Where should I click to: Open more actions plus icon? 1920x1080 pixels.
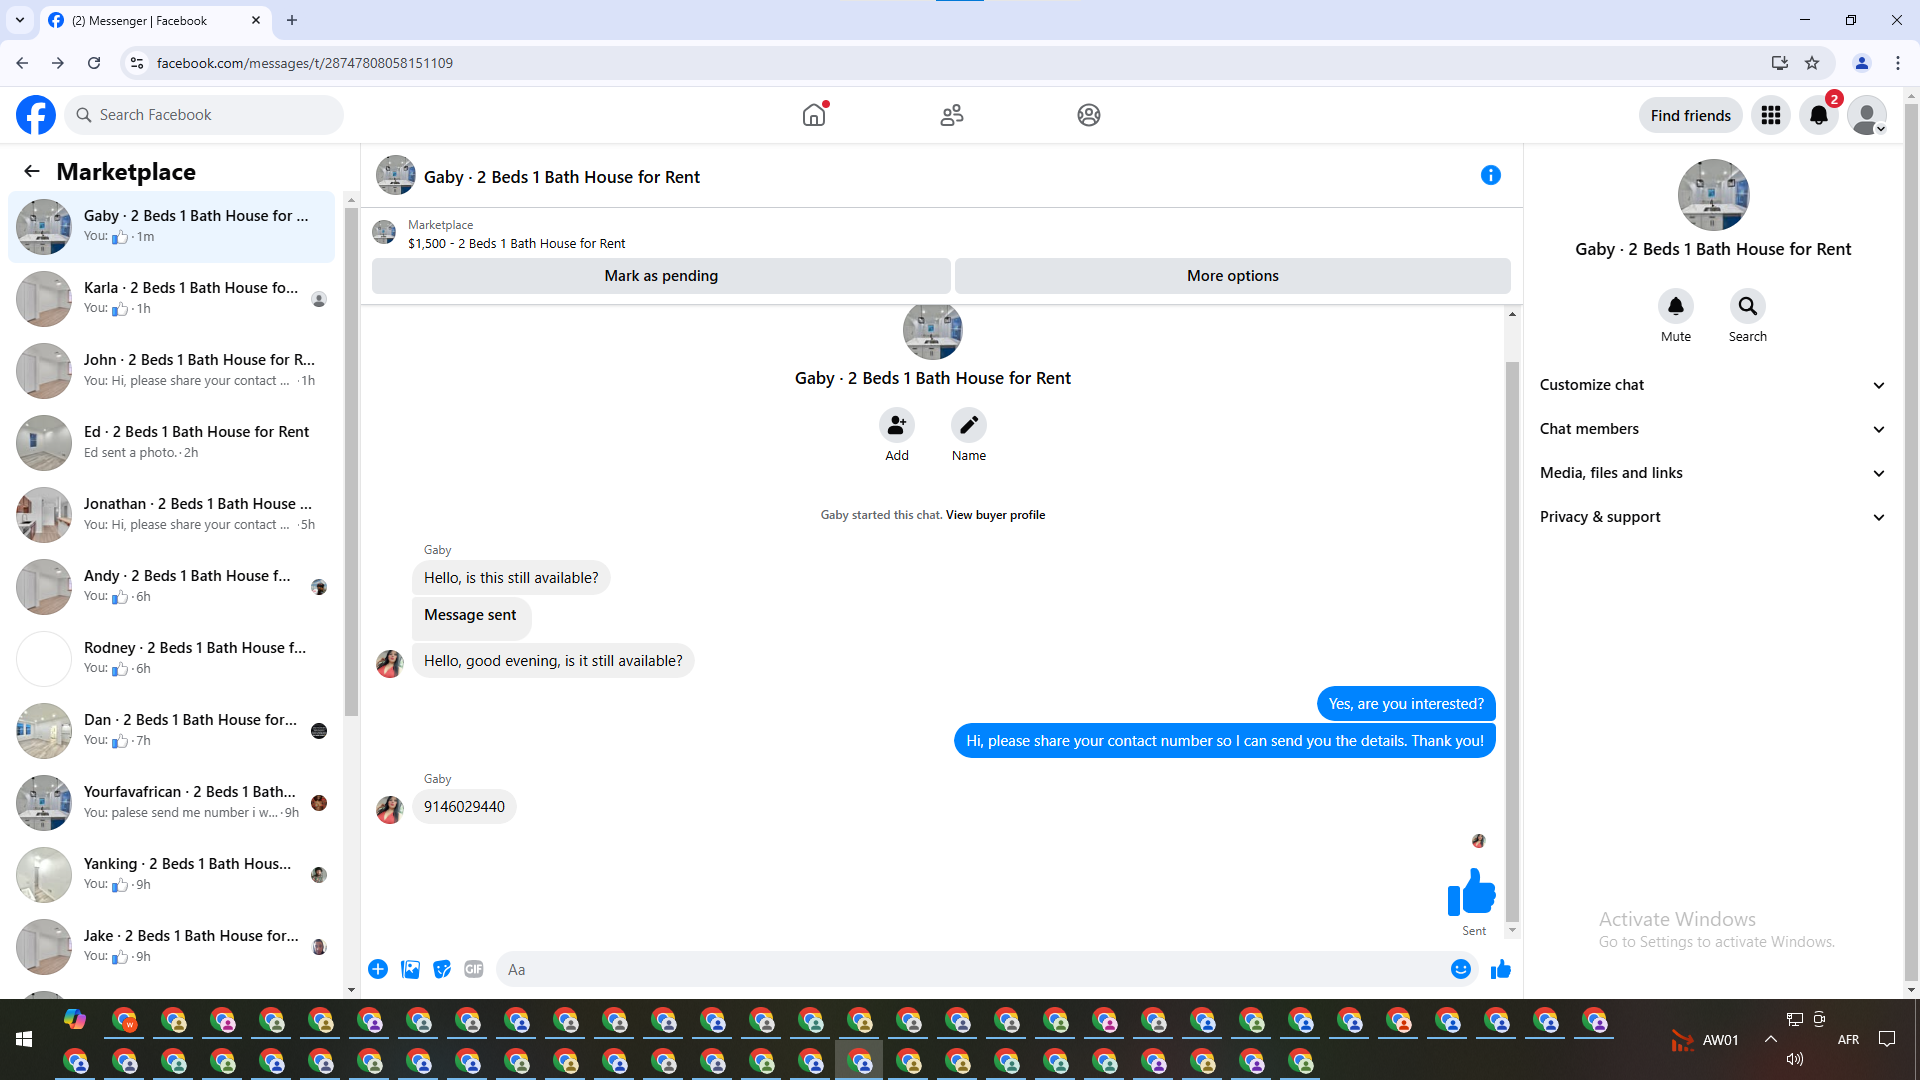click(x=378, y=969)
